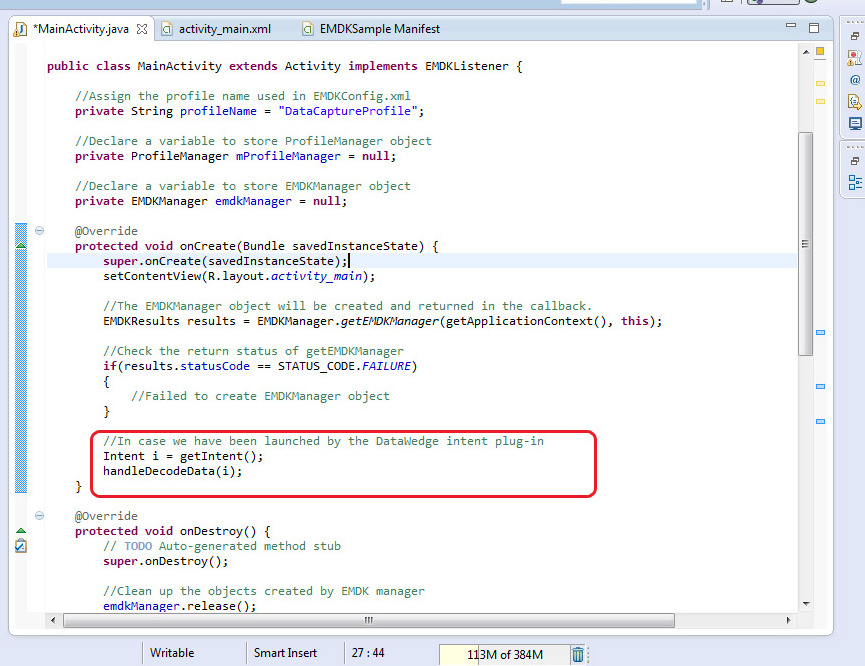865x666 pixels.
Task: Collapse the onDestroy method fold
Action: pos(40,516)
